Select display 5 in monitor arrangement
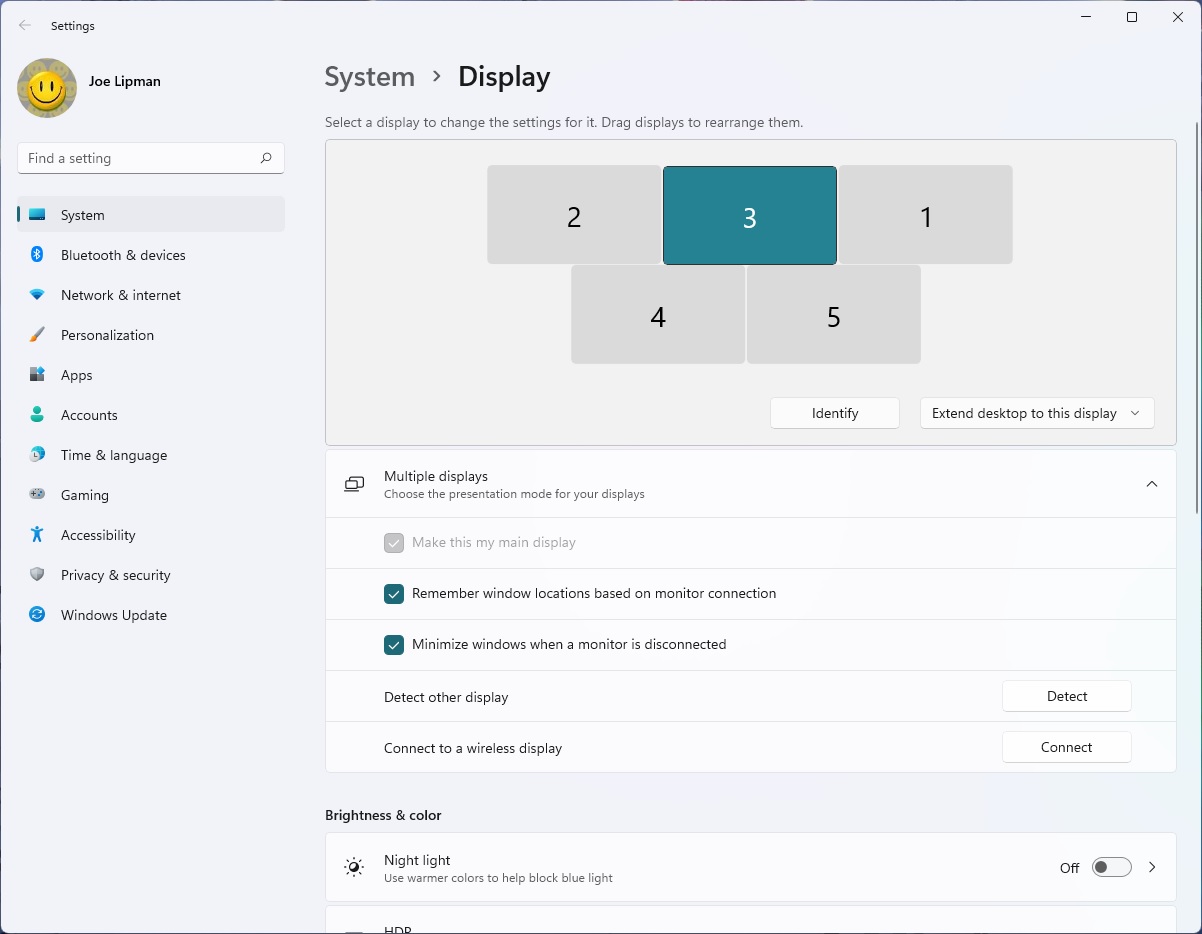Viewport: 1202px width, 934px height. tap(833, 315)
